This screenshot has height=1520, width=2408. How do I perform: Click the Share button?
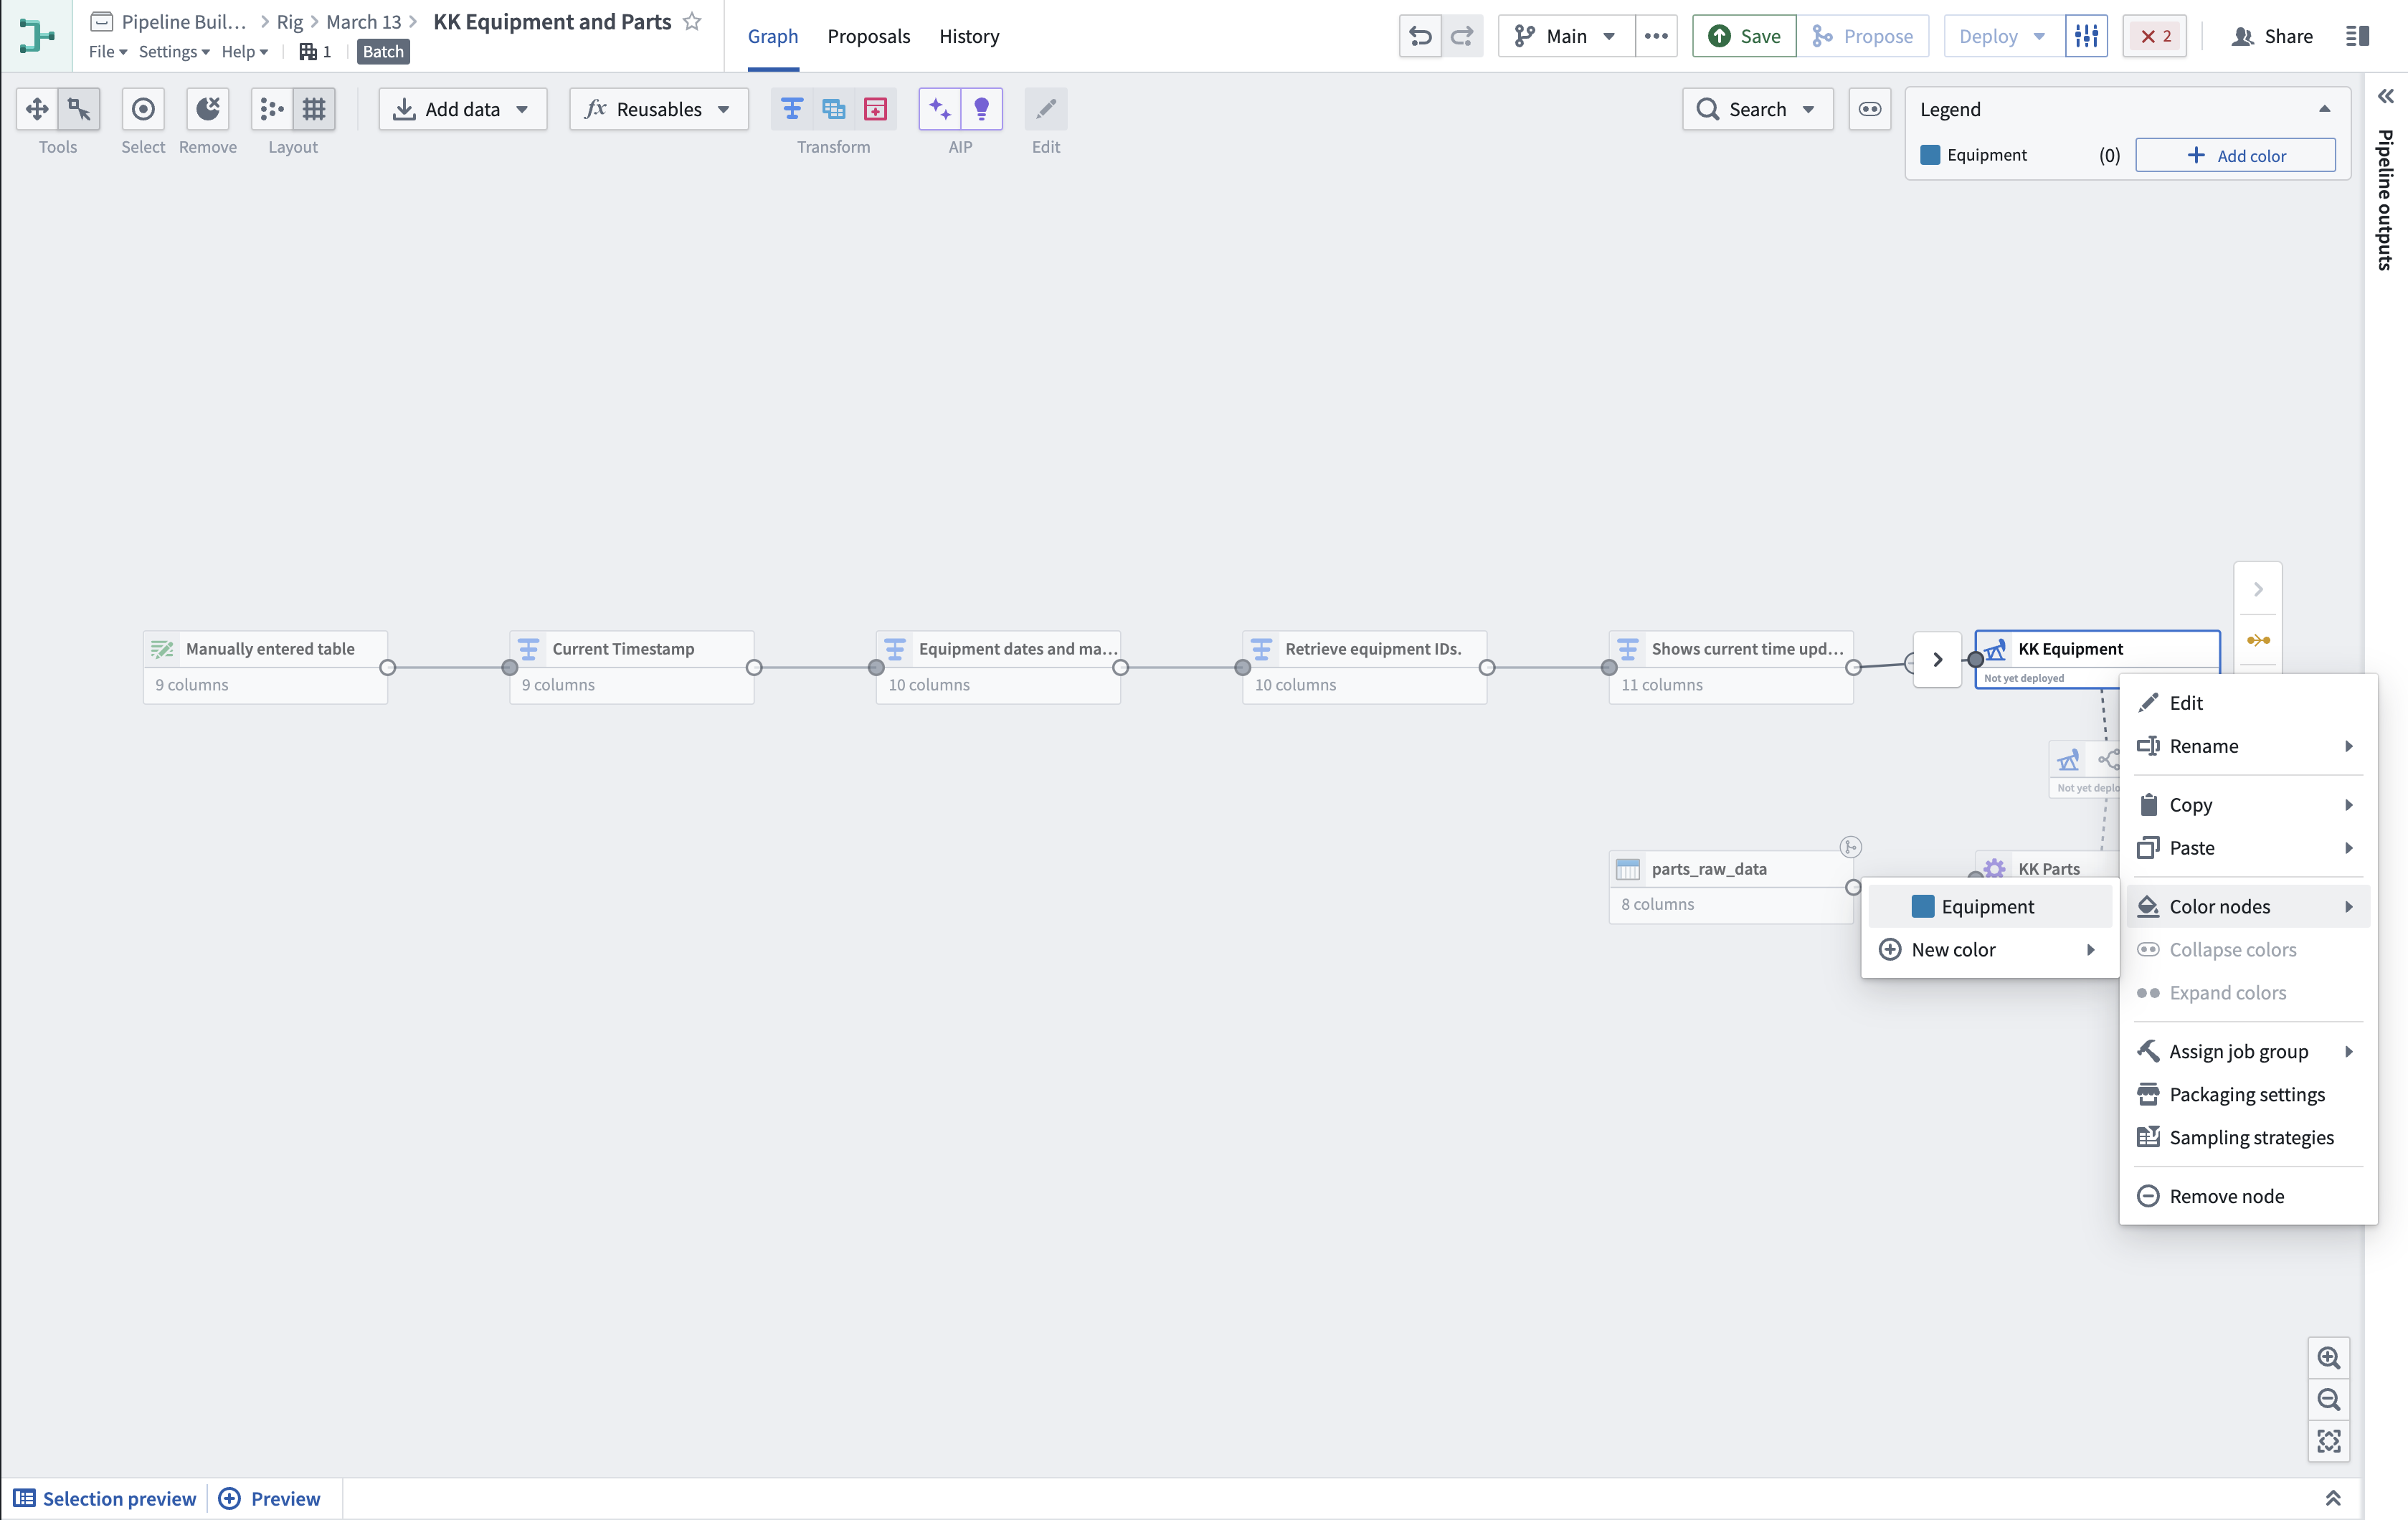tap(2272, 36)
